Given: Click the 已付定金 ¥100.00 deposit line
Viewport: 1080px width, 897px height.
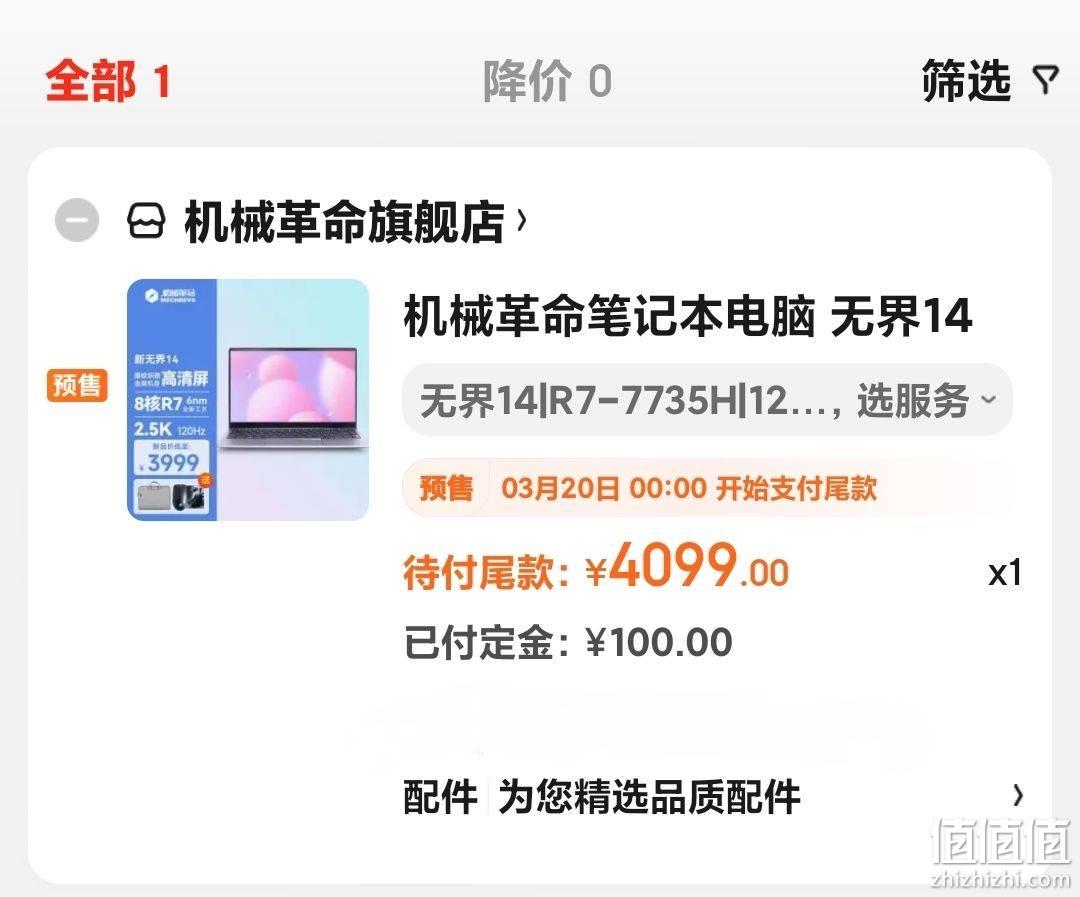Looking at the screenshot, I should [568, 642].
